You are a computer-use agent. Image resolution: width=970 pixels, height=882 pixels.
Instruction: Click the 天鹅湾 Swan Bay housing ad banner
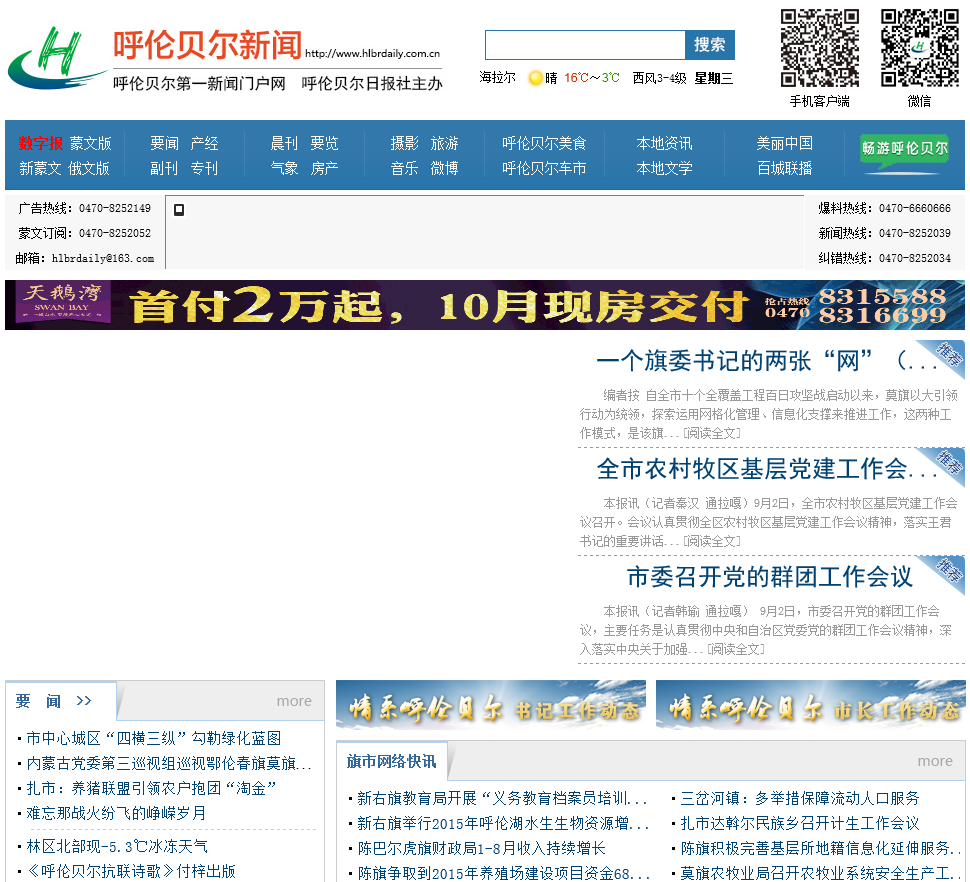pyautogui.click(x=484, y=305)
